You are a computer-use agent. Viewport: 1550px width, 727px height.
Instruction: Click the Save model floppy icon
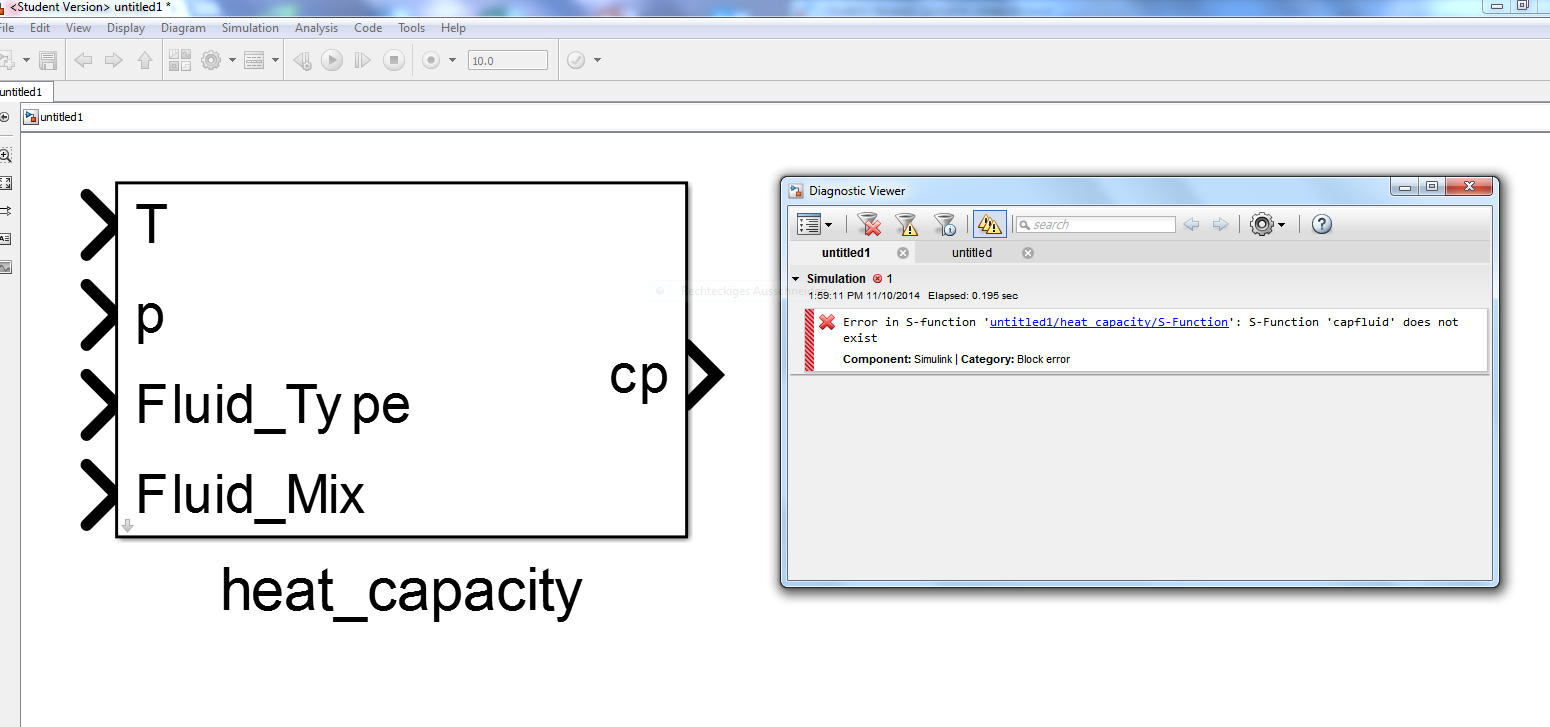[48, 61]
